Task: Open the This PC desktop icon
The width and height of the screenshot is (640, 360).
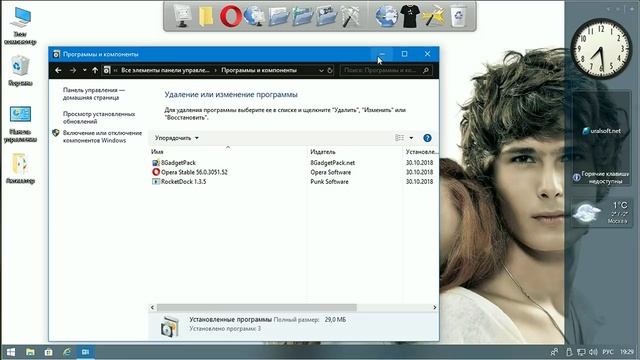Action: (x=20, y=26)
